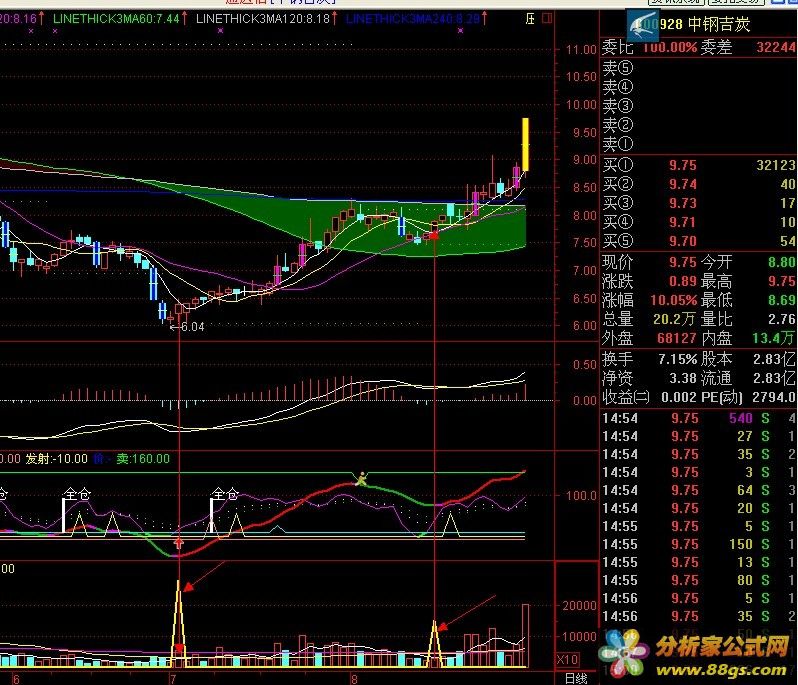Click the 11.00 price axis label

coord(581,50)
